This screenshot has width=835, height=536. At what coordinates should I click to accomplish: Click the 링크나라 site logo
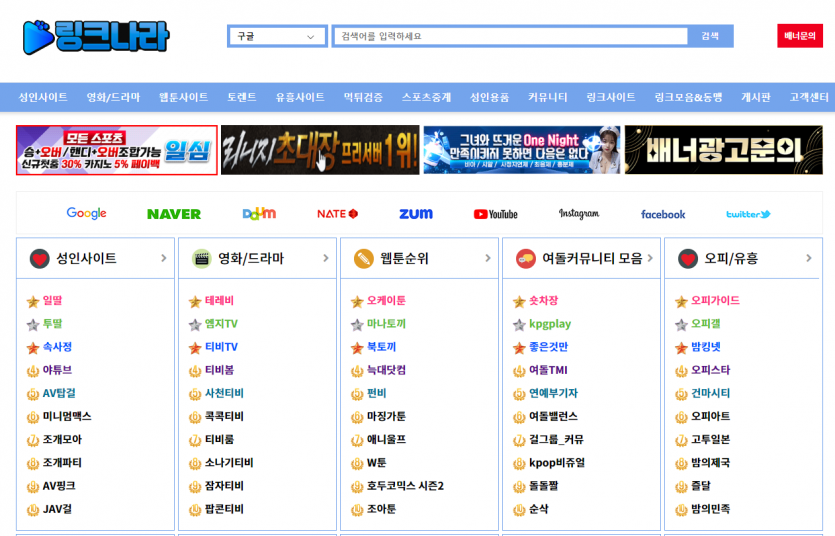(x=96, y=37)
